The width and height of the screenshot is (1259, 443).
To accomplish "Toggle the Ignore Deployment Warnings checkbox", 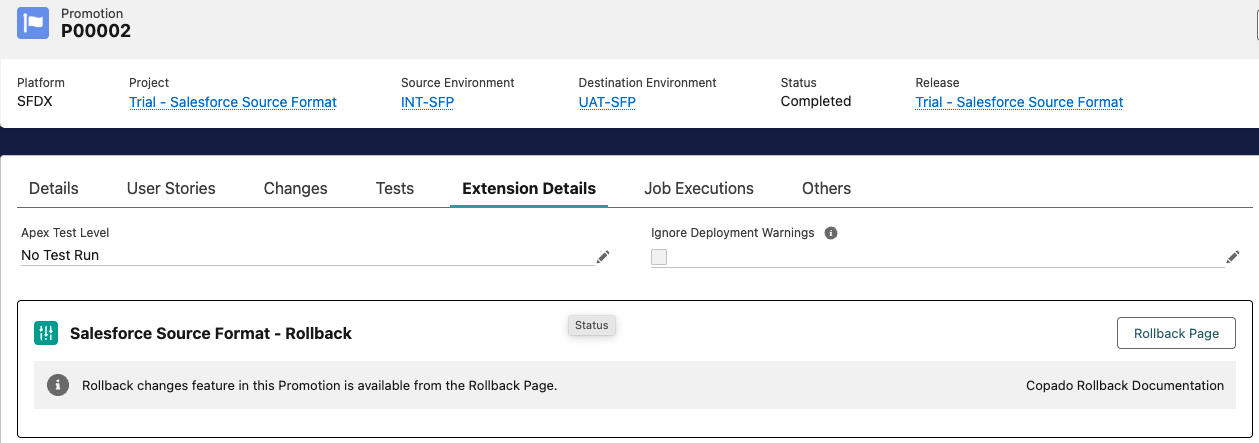I will coord(659,257).
